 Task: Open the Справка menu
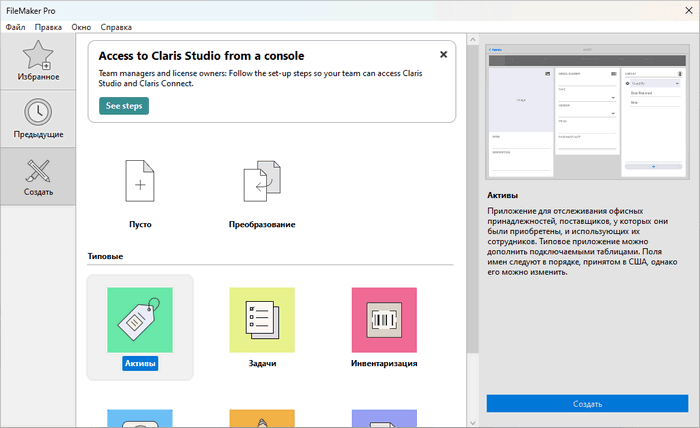click(x=116, y=27)
